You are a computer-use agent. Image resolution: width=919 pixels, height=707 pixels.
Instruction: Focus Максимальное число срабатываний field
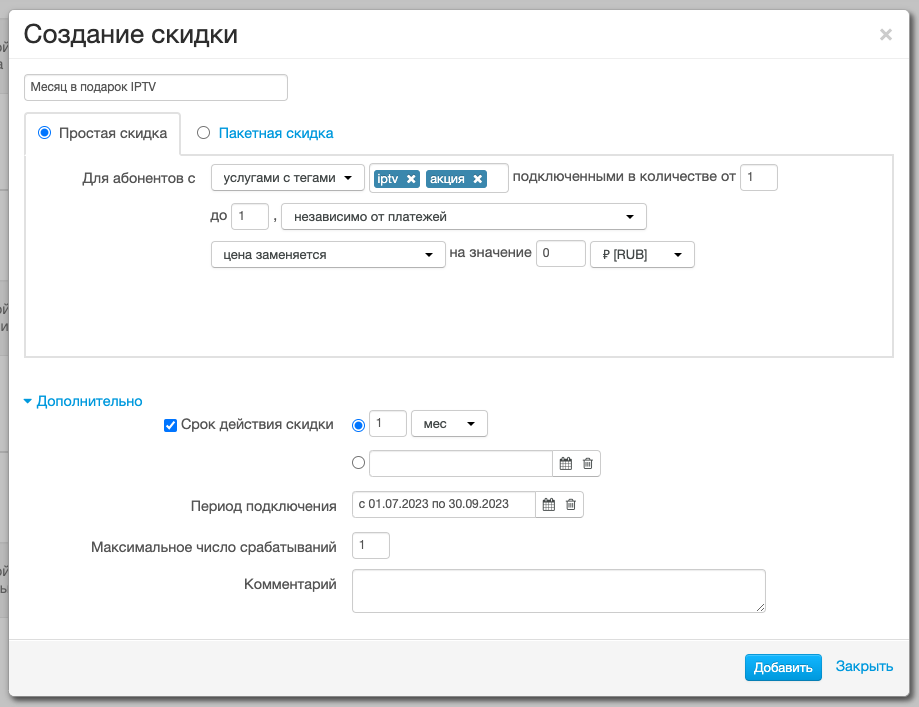(x=371, y=545)
